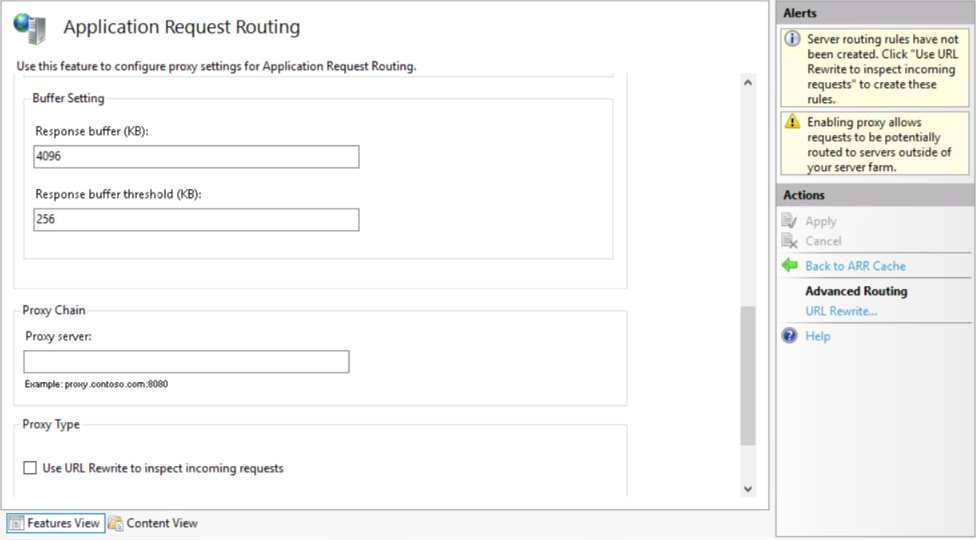Click the Cancel icon in Actions
Screen dimensions: 976x540
789,241
